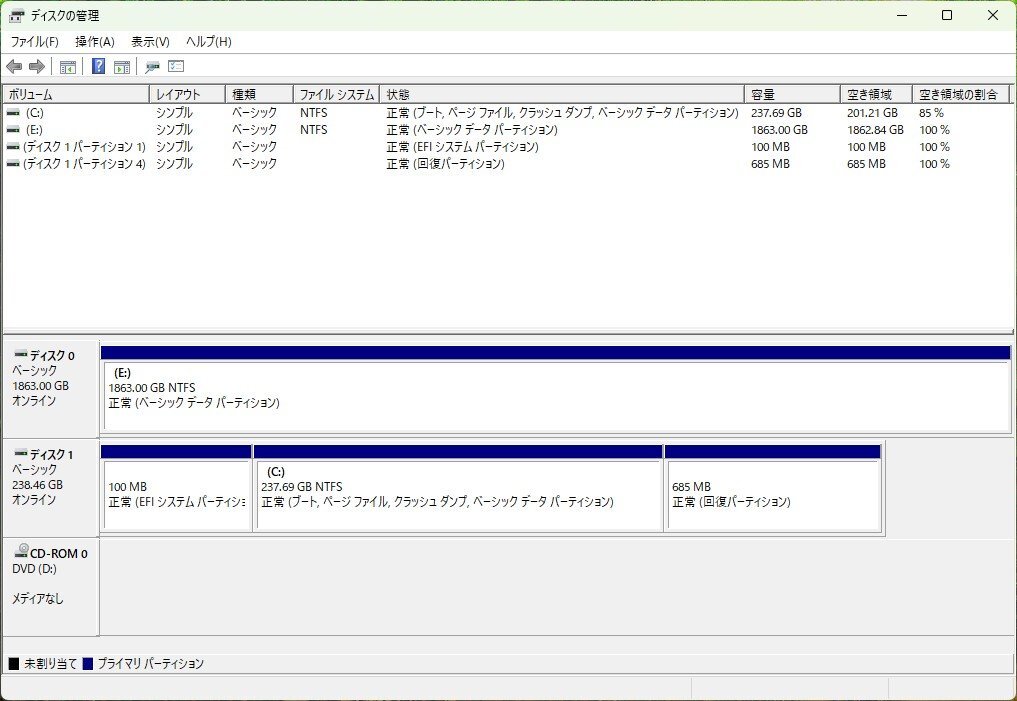The width and height of the screenshot is (1017, 701).
Task: Select the (E:) volume name in the list
Action: (x=34, y=130)
